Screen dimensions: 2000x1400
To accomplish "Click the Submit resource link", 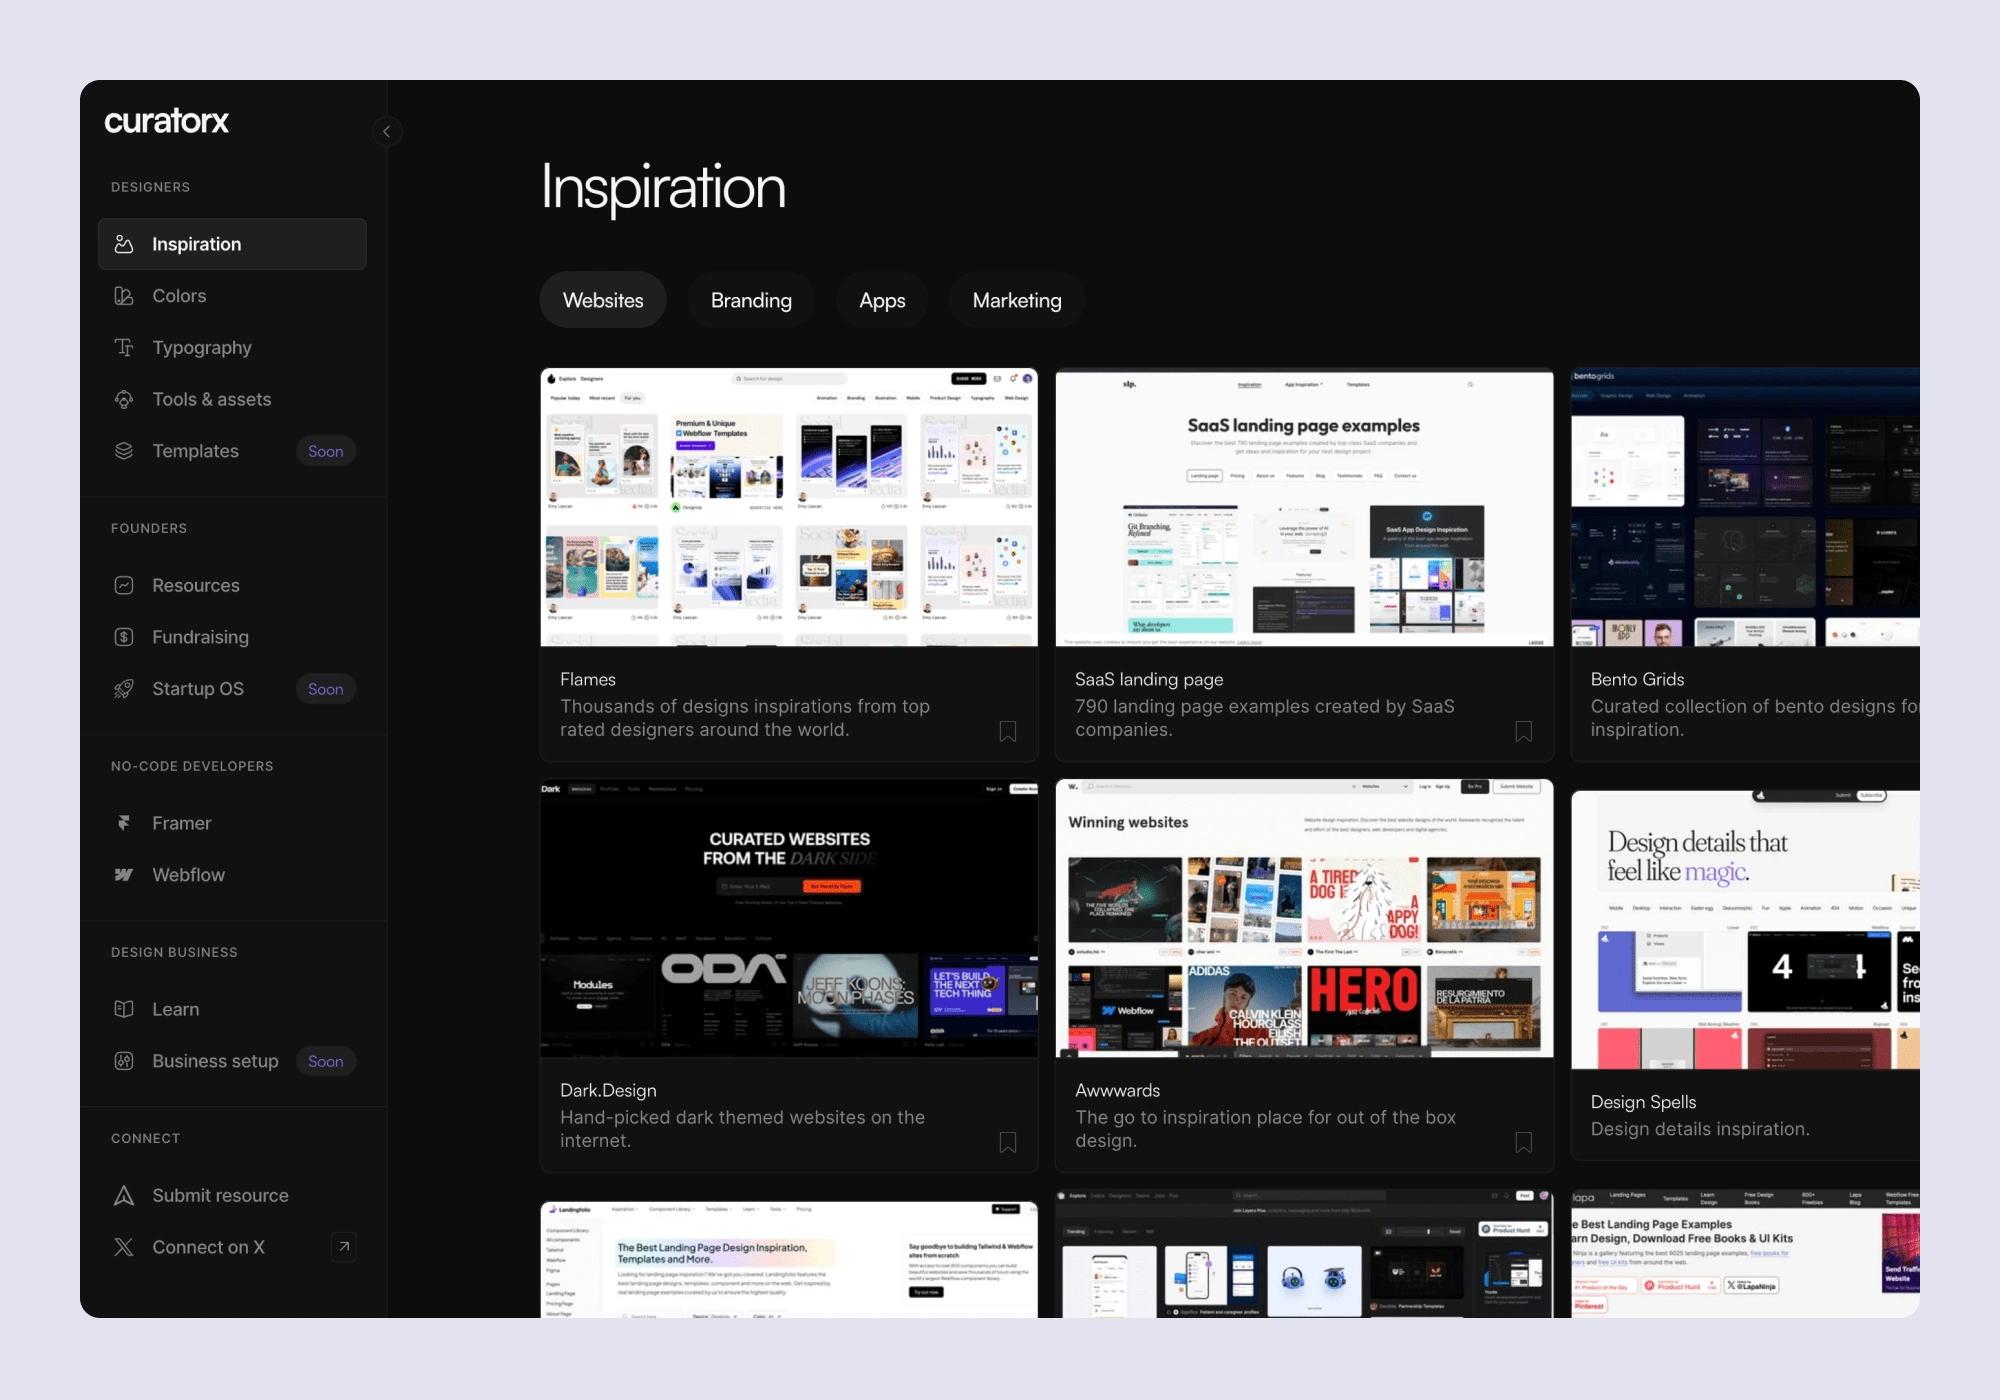I will 232,1195.
